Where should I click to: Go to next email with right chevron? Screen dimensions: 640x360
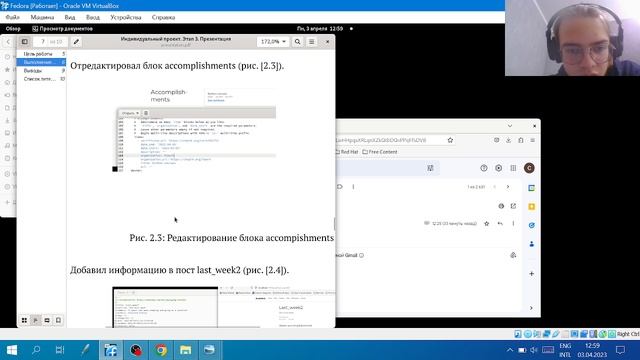508,187
